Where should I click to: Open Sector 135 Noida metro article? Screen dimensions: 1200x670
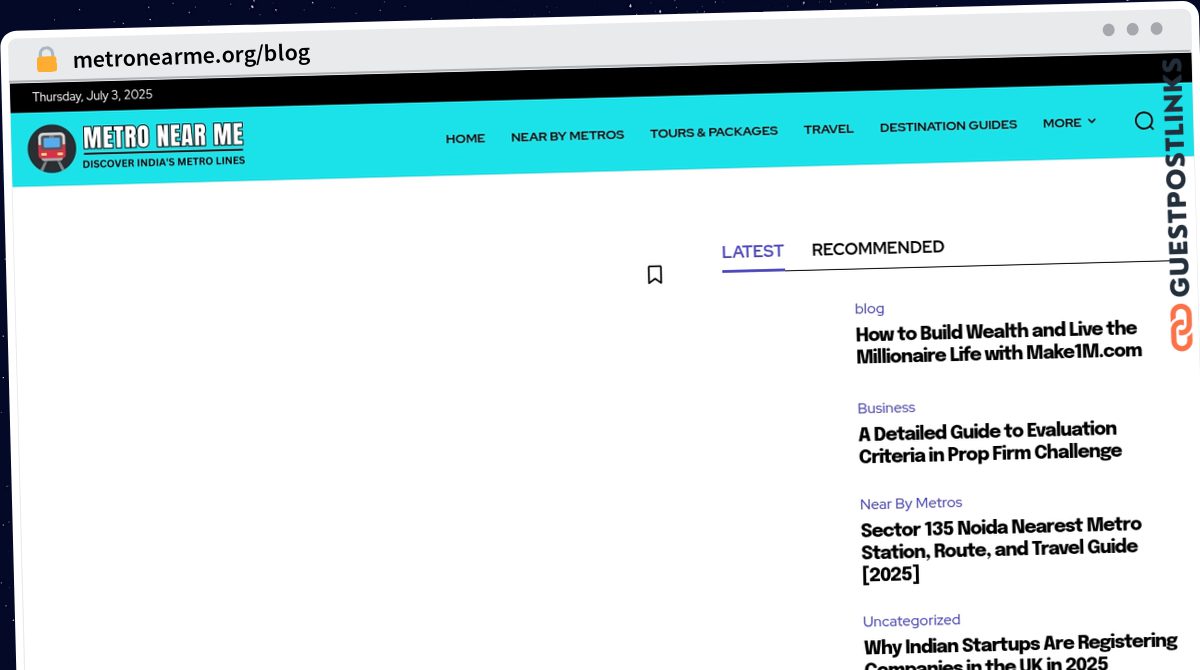point(999,548)
